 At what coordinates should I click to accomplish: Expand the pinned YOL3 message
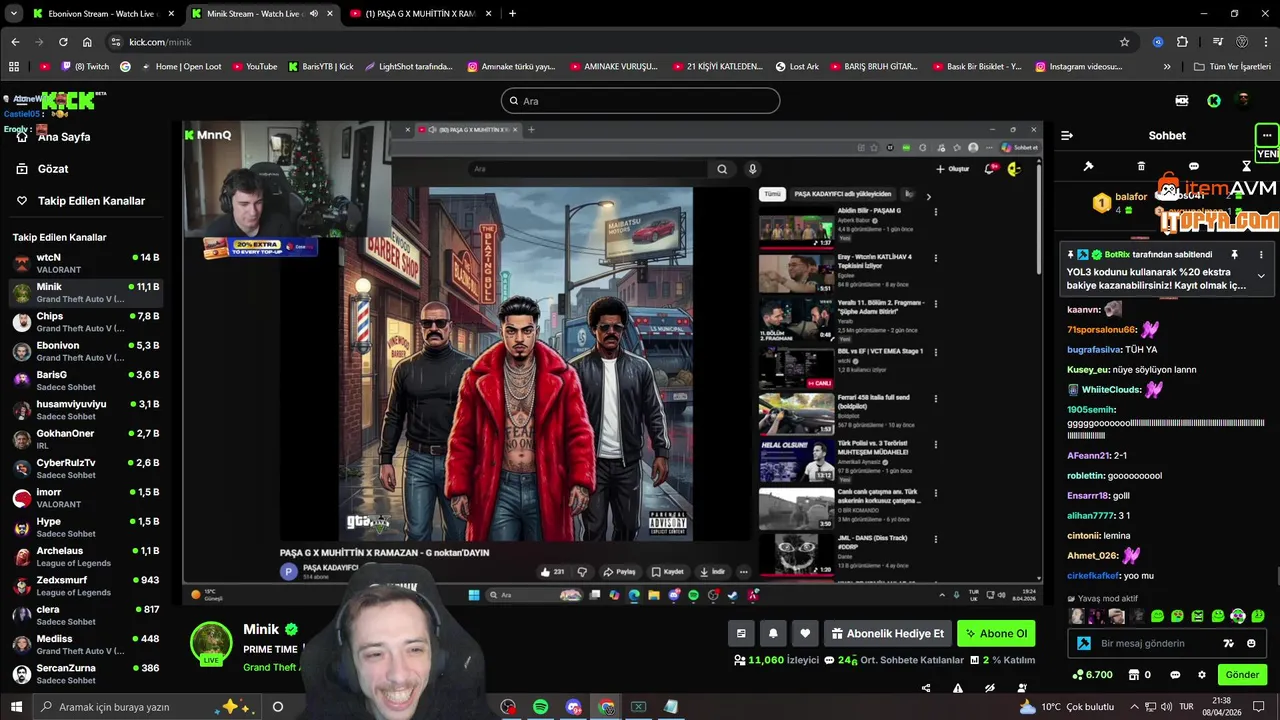tap(1261, 276)
